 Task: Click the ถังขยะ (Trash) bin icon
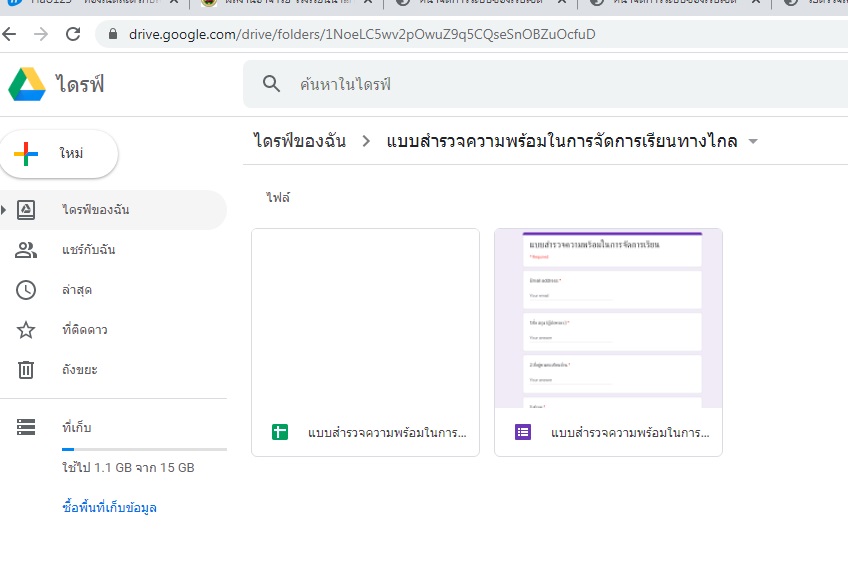(26, 370)
